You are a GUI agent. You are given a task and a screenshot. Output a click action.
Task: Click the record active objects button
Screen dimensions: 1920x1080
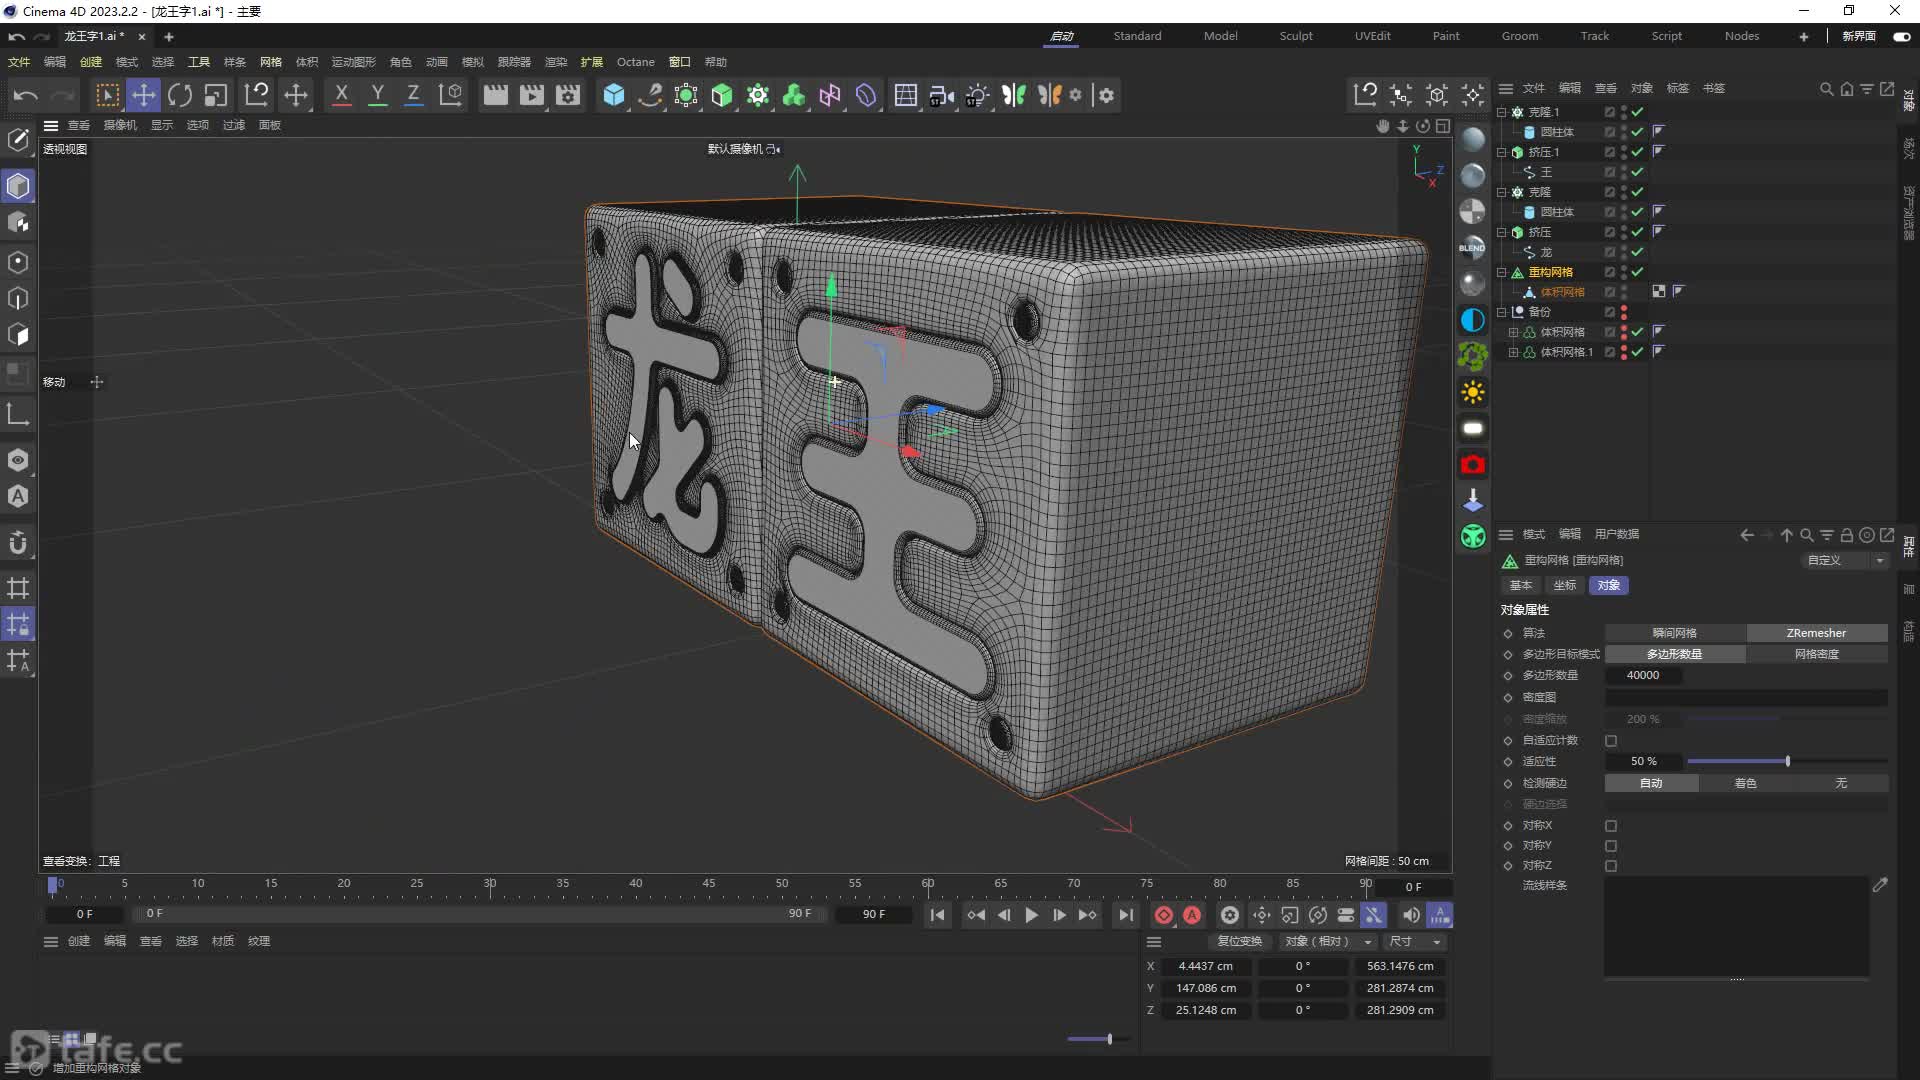1163,915
